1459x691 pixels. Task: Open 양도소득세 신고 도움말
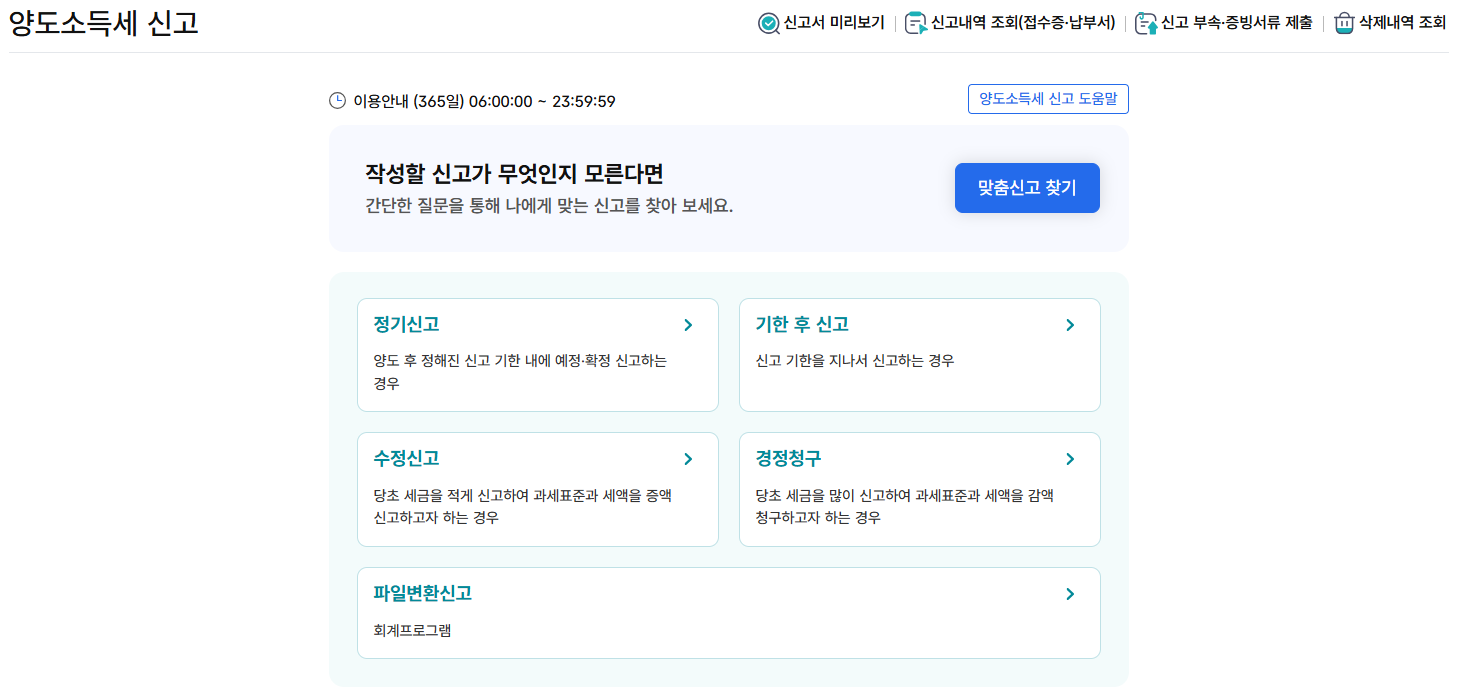coord(1047,99)
